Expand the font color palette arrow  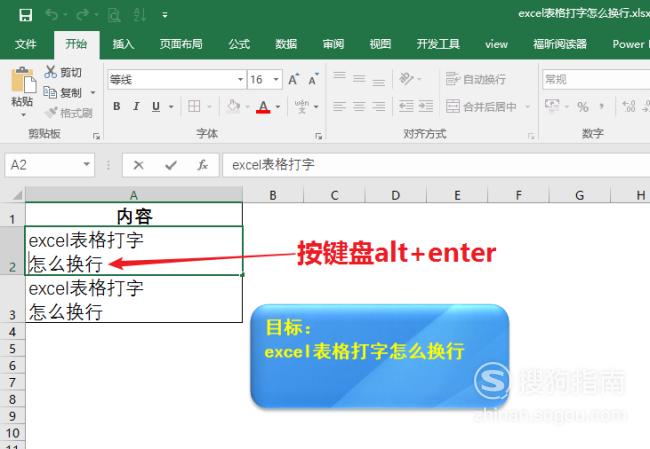[x=278, y=107]
